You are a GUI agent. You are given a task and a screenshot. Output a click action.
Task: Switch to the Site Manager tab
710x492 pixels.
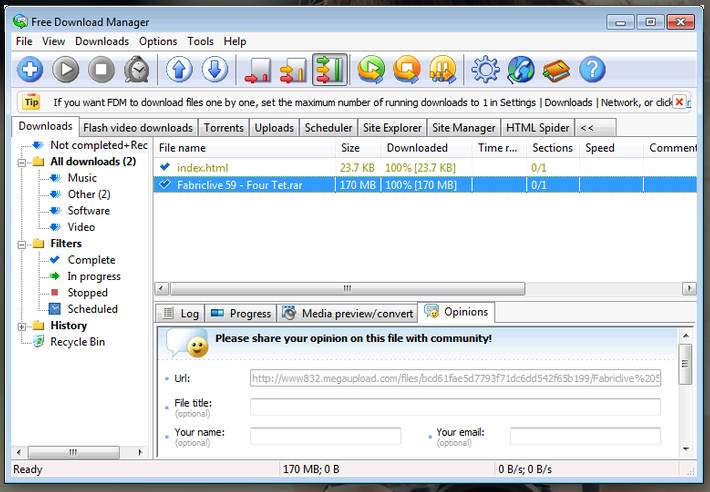(464, 128)
